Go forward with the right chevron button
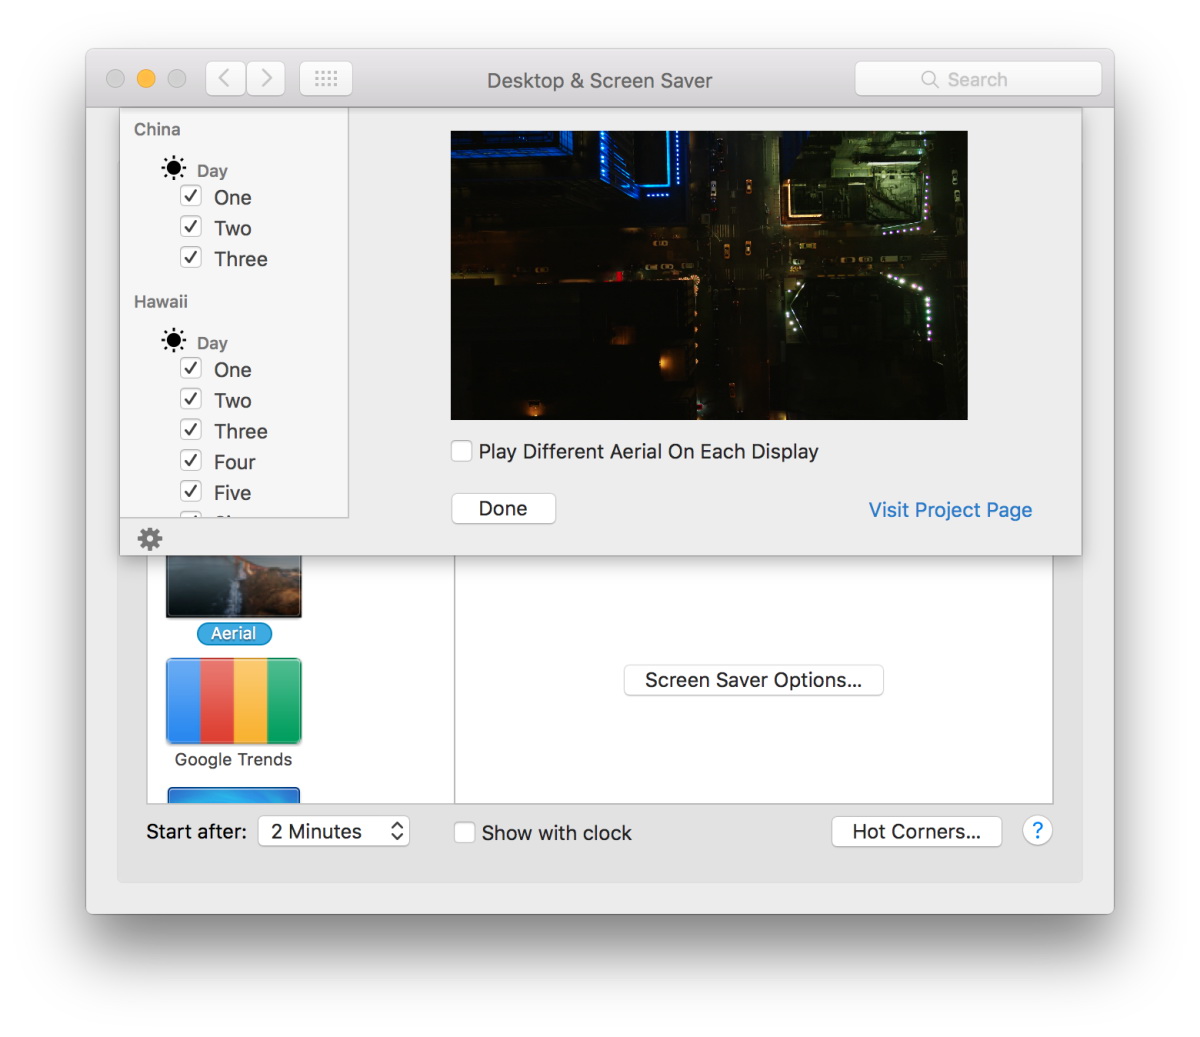 coord(266,78)
